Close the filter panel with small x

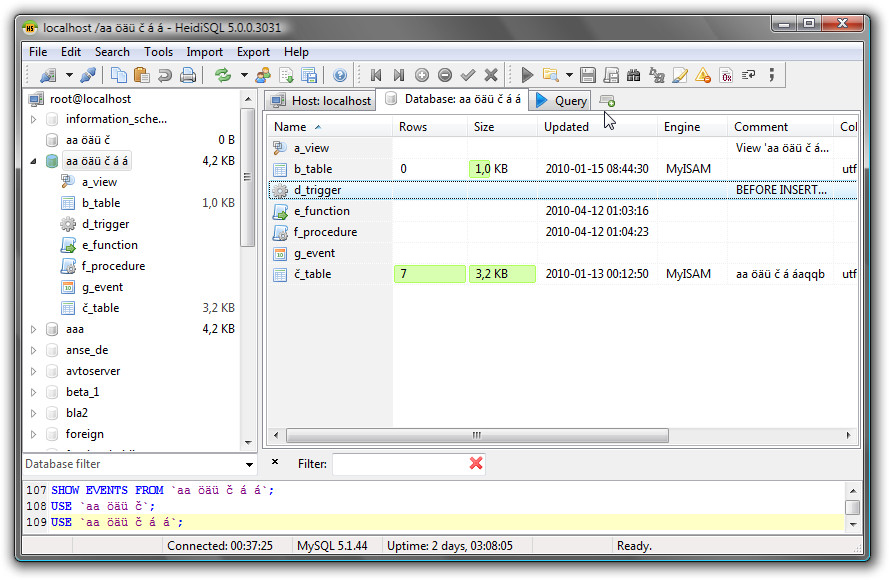[275, 462]
